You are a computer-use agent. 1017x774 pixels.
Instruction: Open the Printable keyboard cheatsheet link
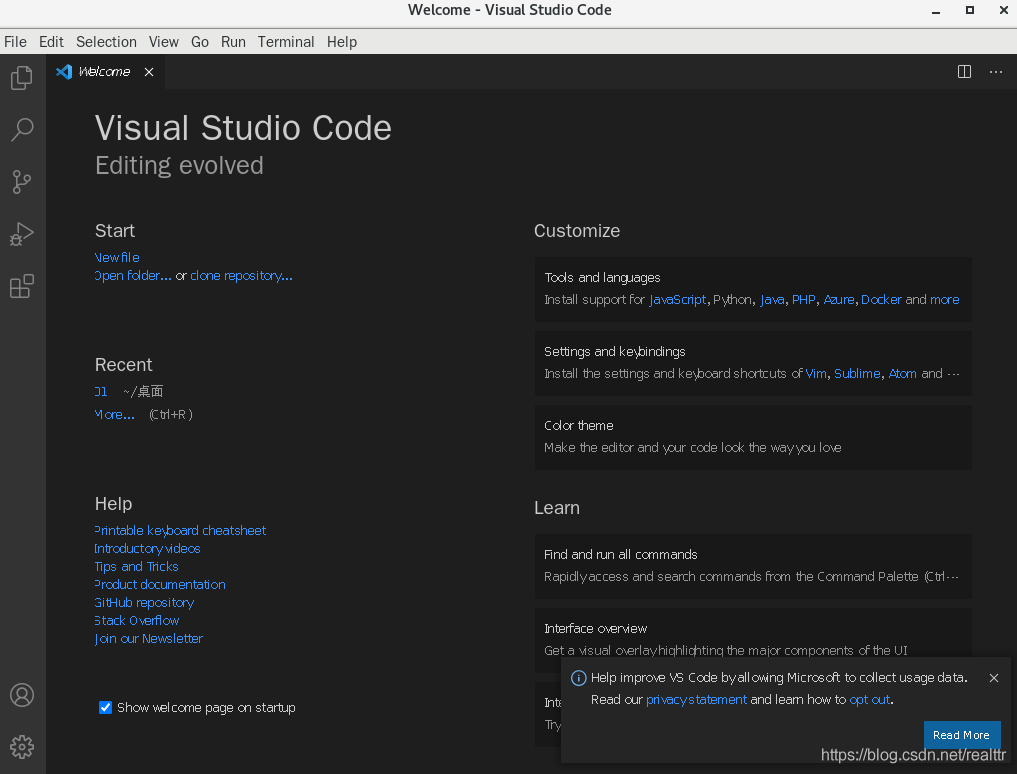coord(180,530)
